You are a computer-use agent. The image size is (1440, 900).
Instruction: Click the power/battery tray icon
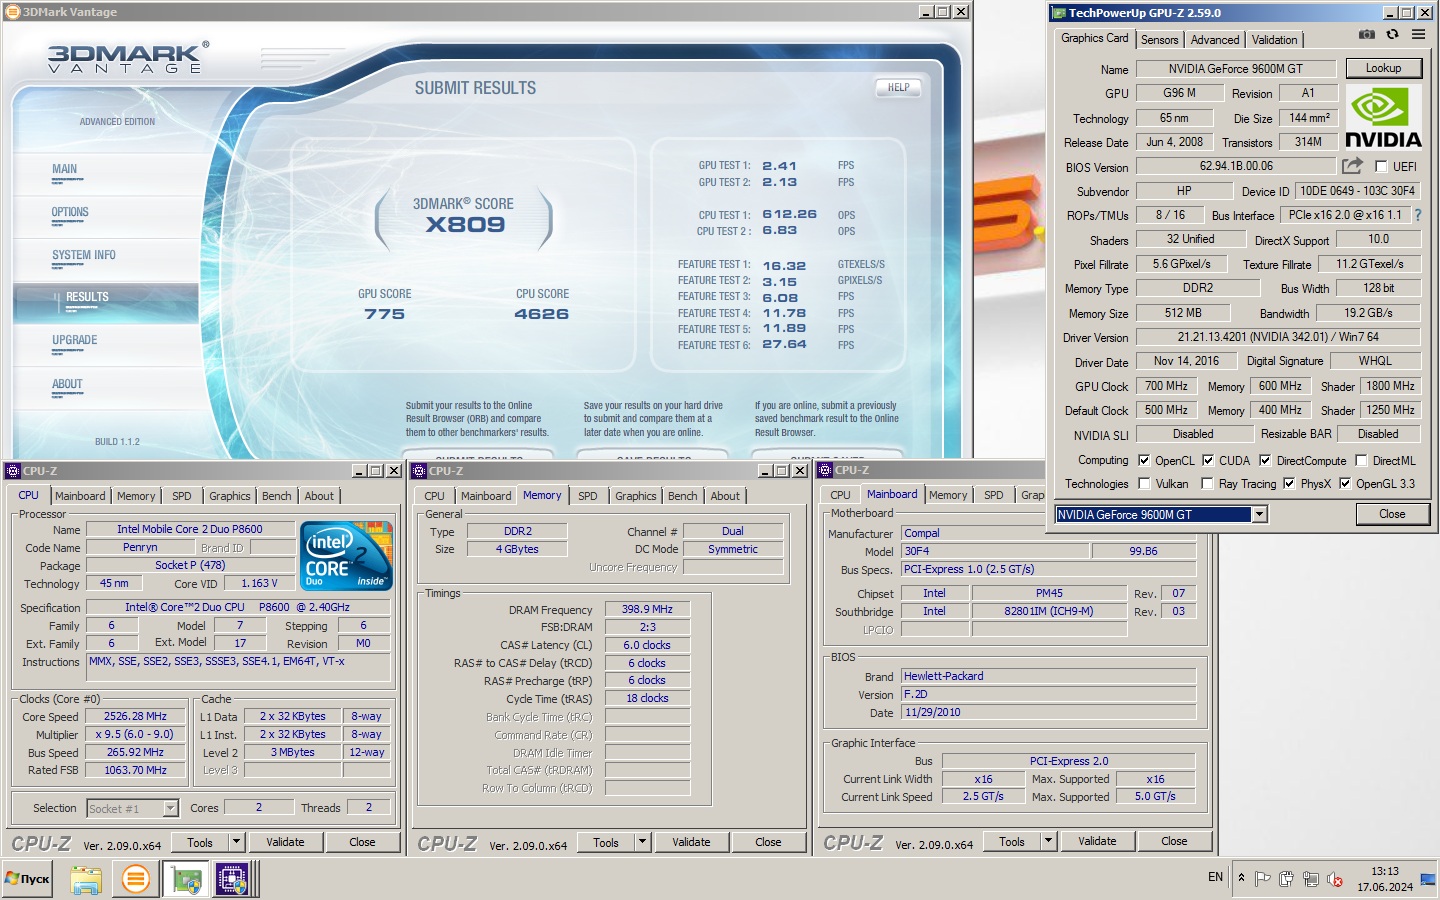[1286, 879]
